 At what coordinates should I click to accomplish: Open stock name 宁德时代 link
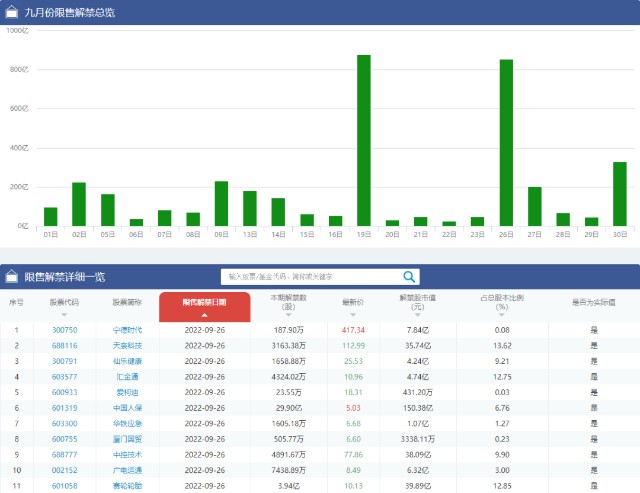pos(127,330)
